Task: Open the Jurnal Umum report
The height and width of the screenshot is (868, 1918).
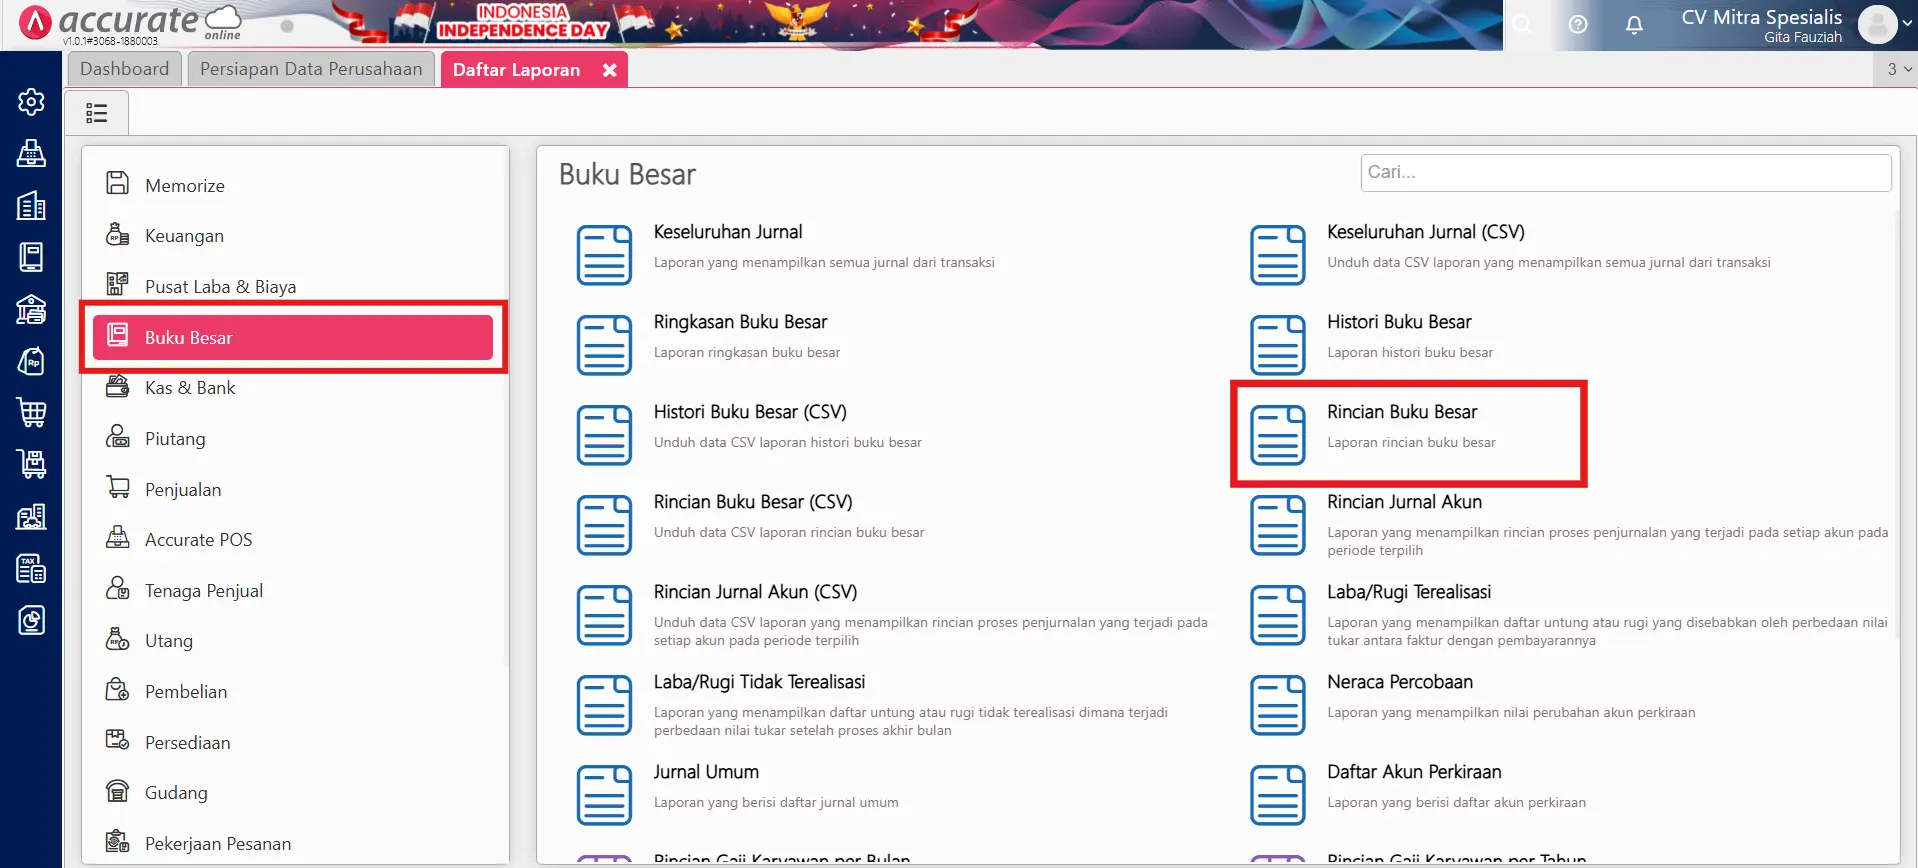Action: 706,772
